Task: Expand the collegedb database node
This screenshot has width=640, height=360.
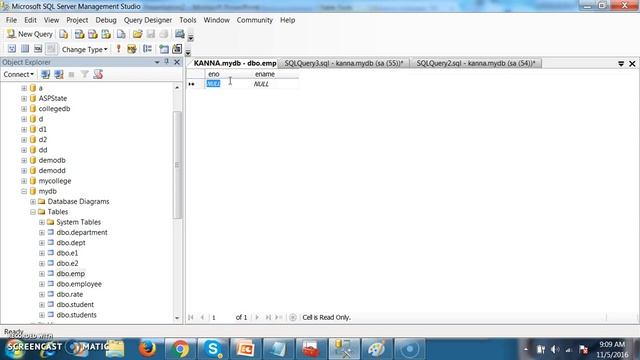Action: 24,109
